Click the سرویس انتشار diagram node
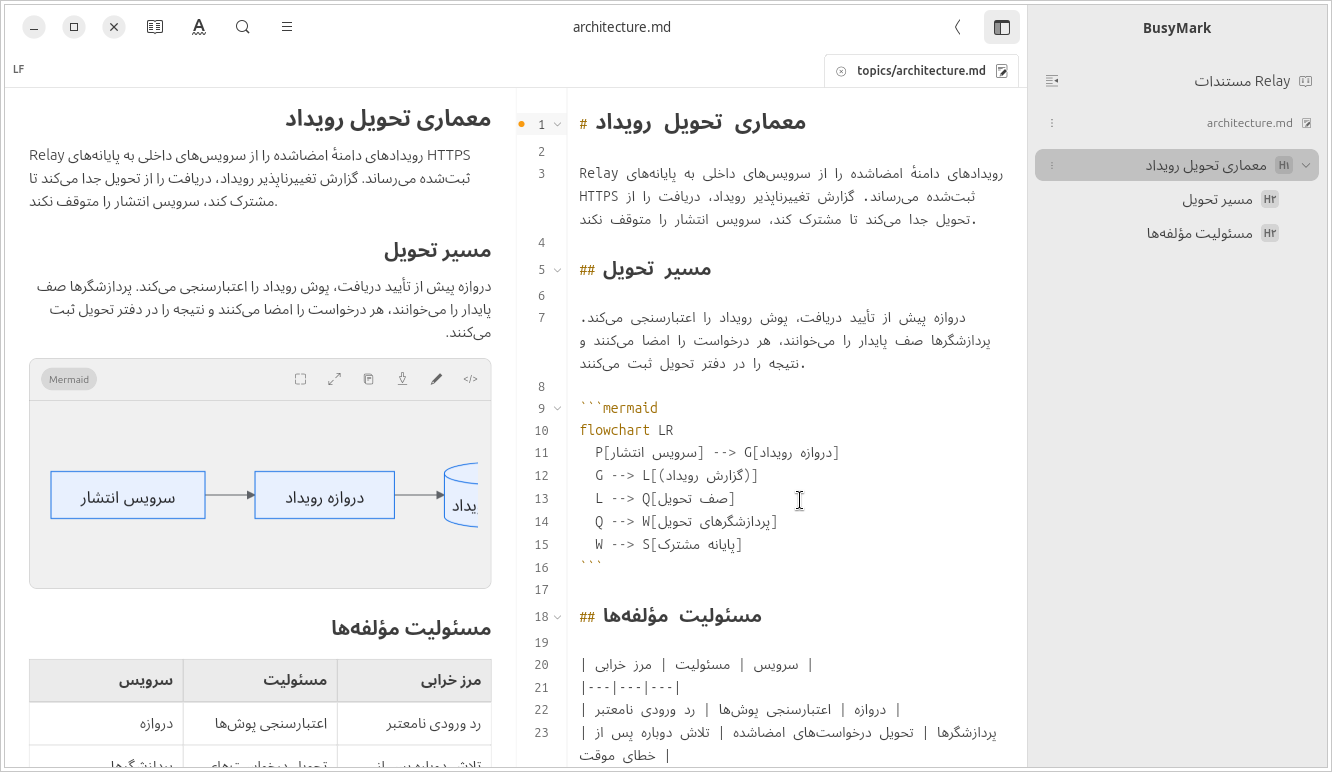1332x772 pixels. [128, 495]
